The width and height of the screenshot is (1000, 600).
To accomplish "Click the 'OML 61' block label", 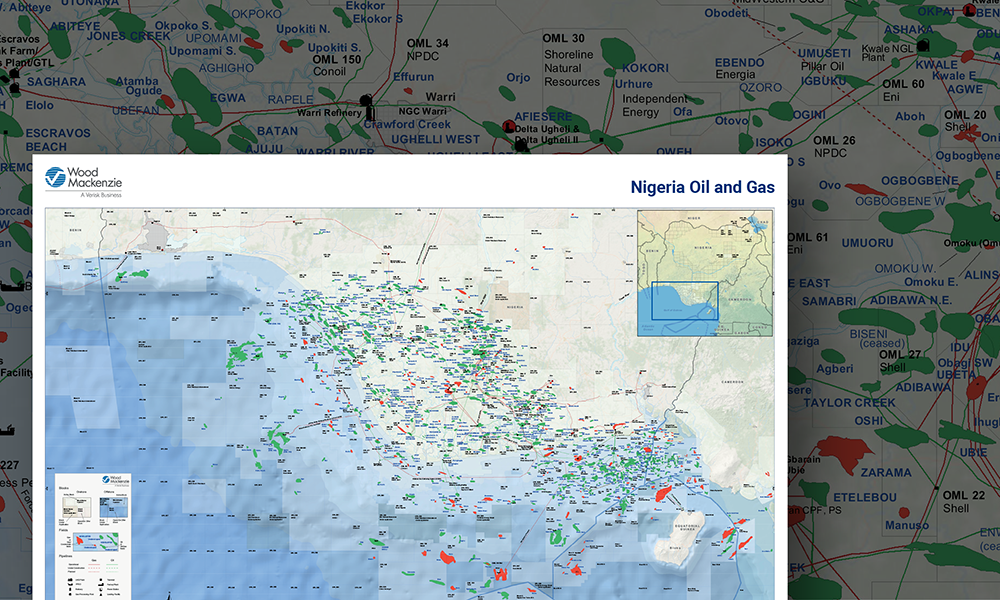I will click(x=807, y=237).
